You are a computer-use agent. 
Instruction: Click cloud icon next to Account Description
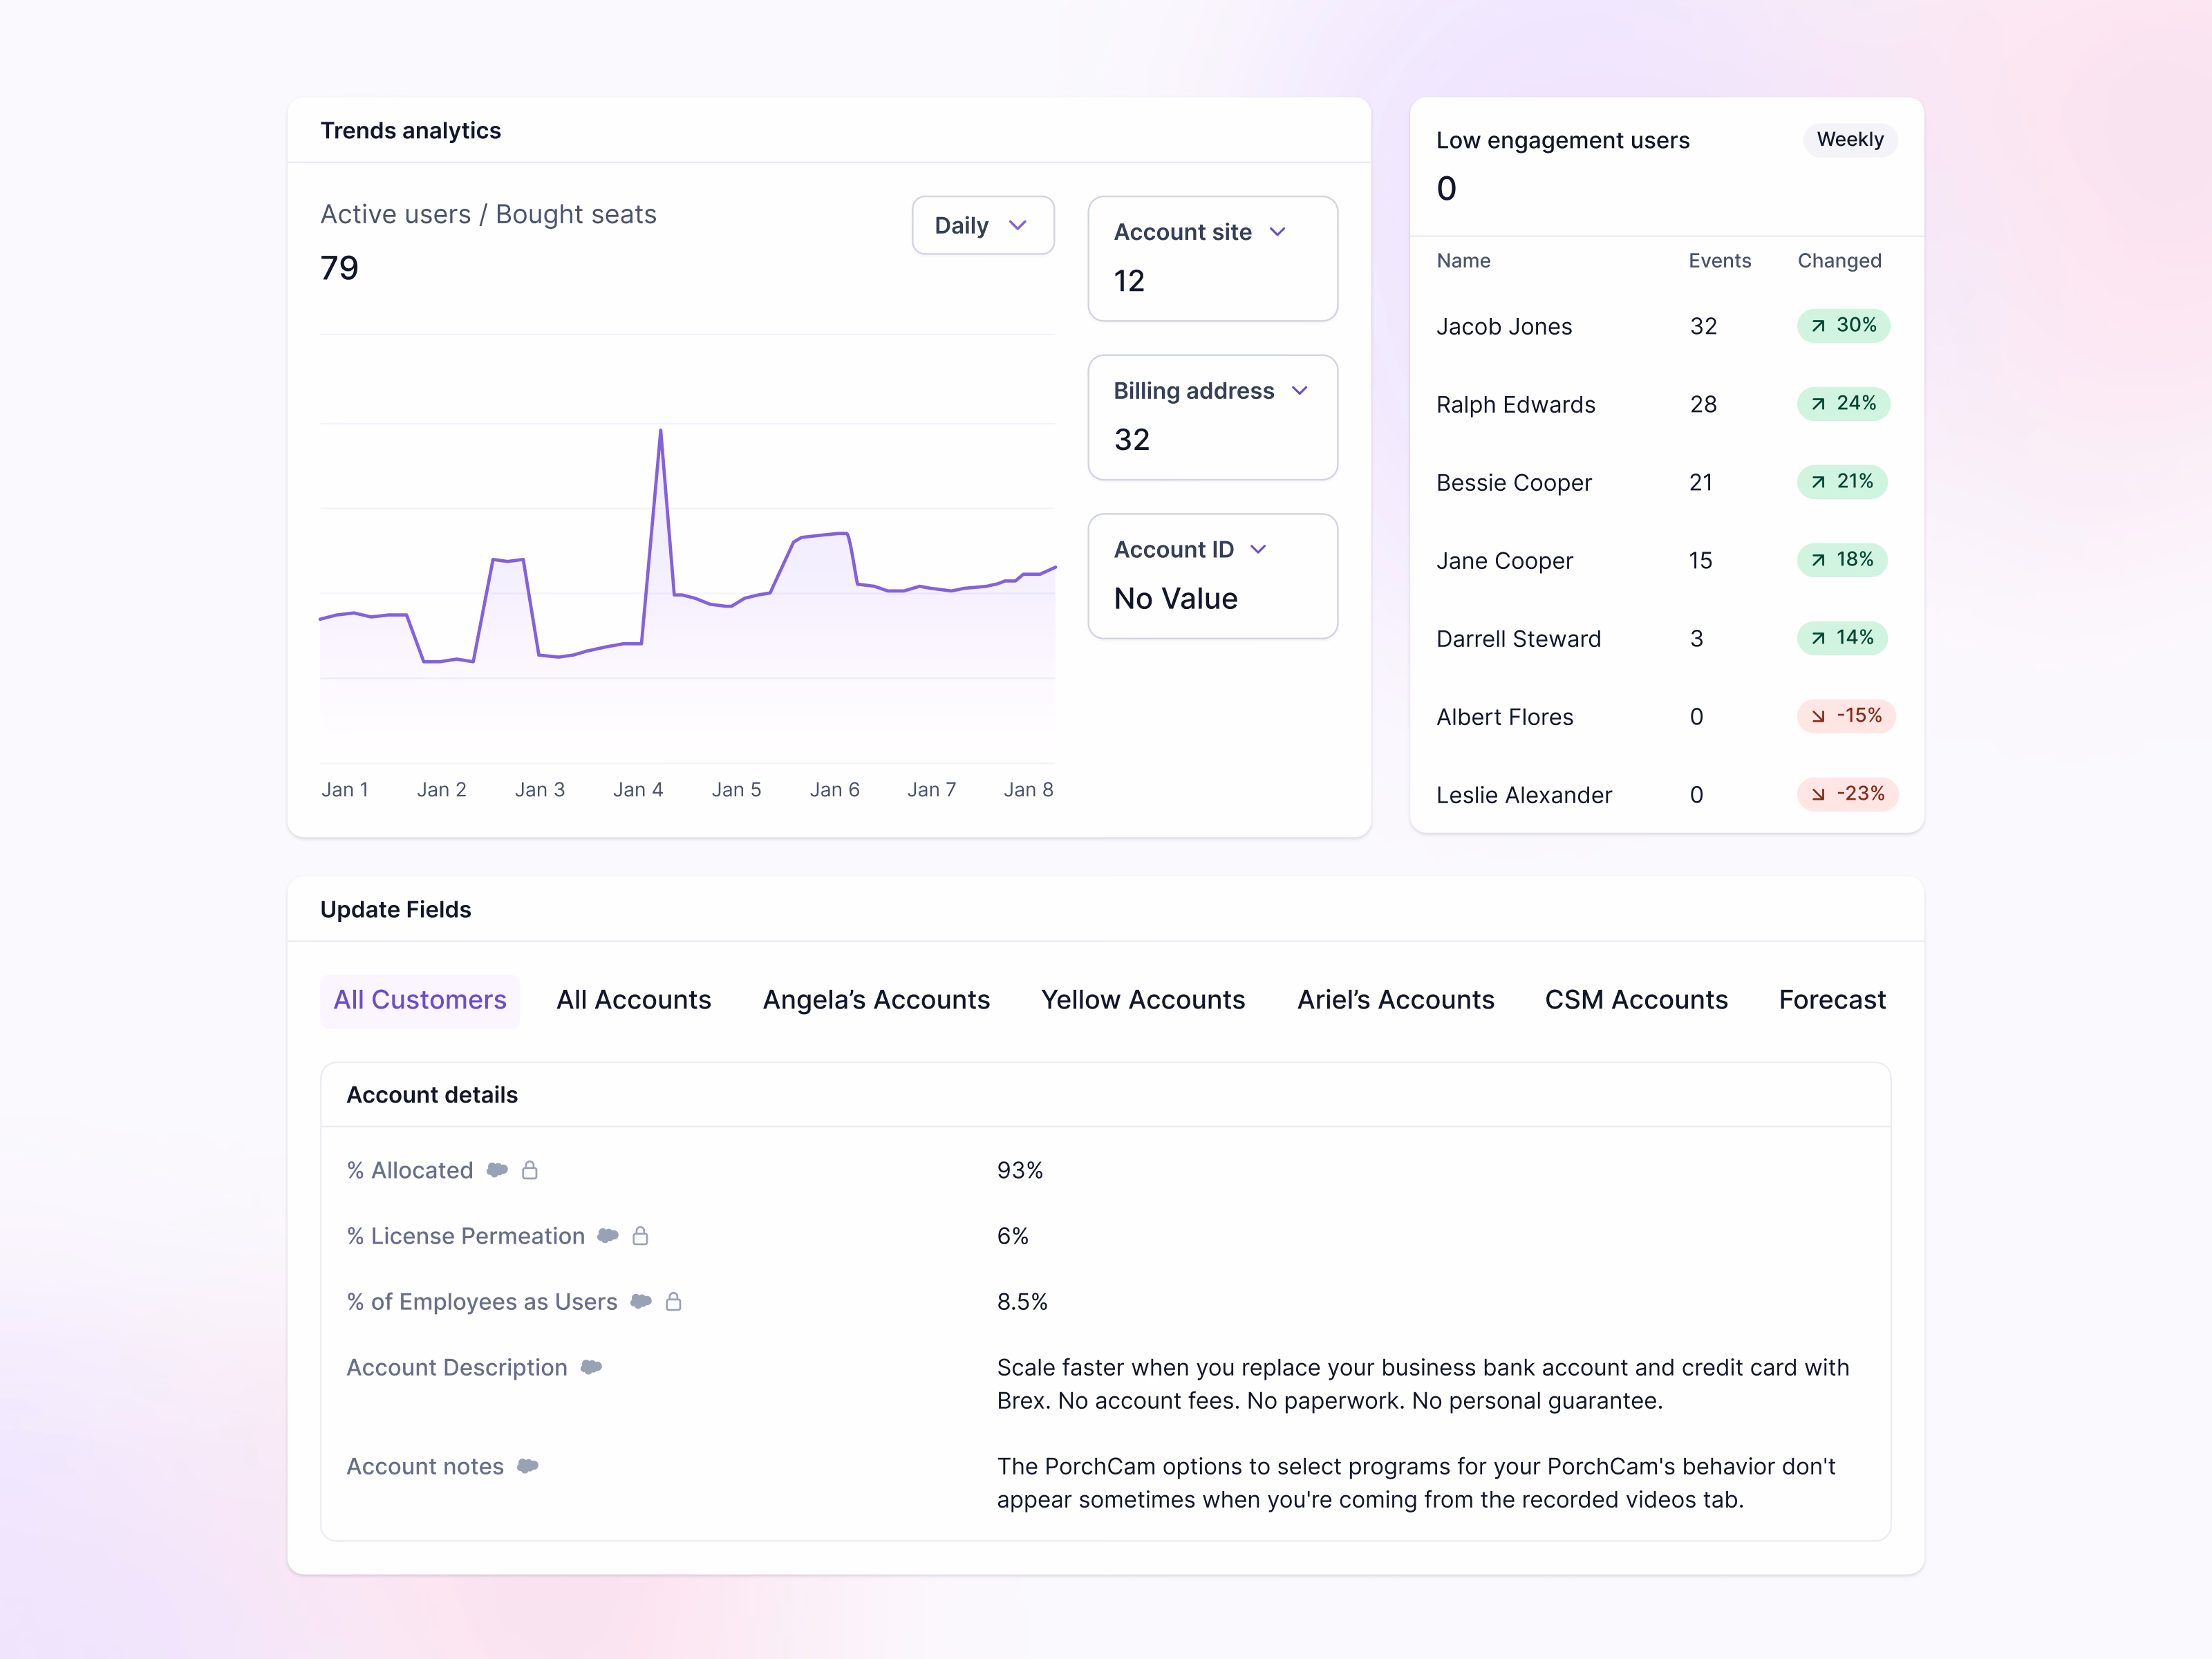click(591, 1367)
